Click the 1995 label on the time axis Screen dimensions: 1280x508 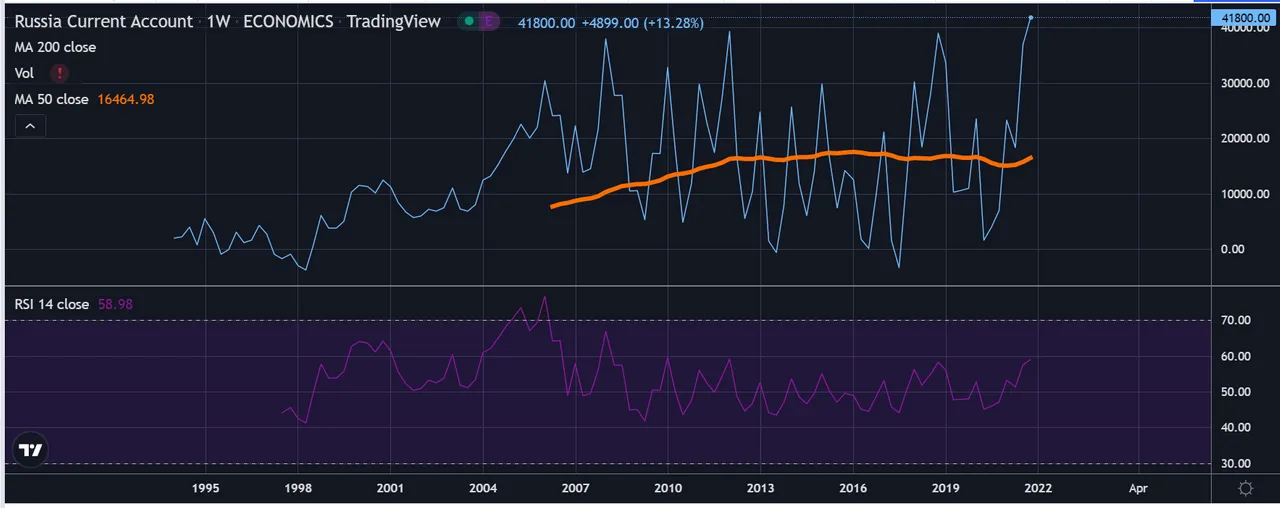(x=205, y=488)
